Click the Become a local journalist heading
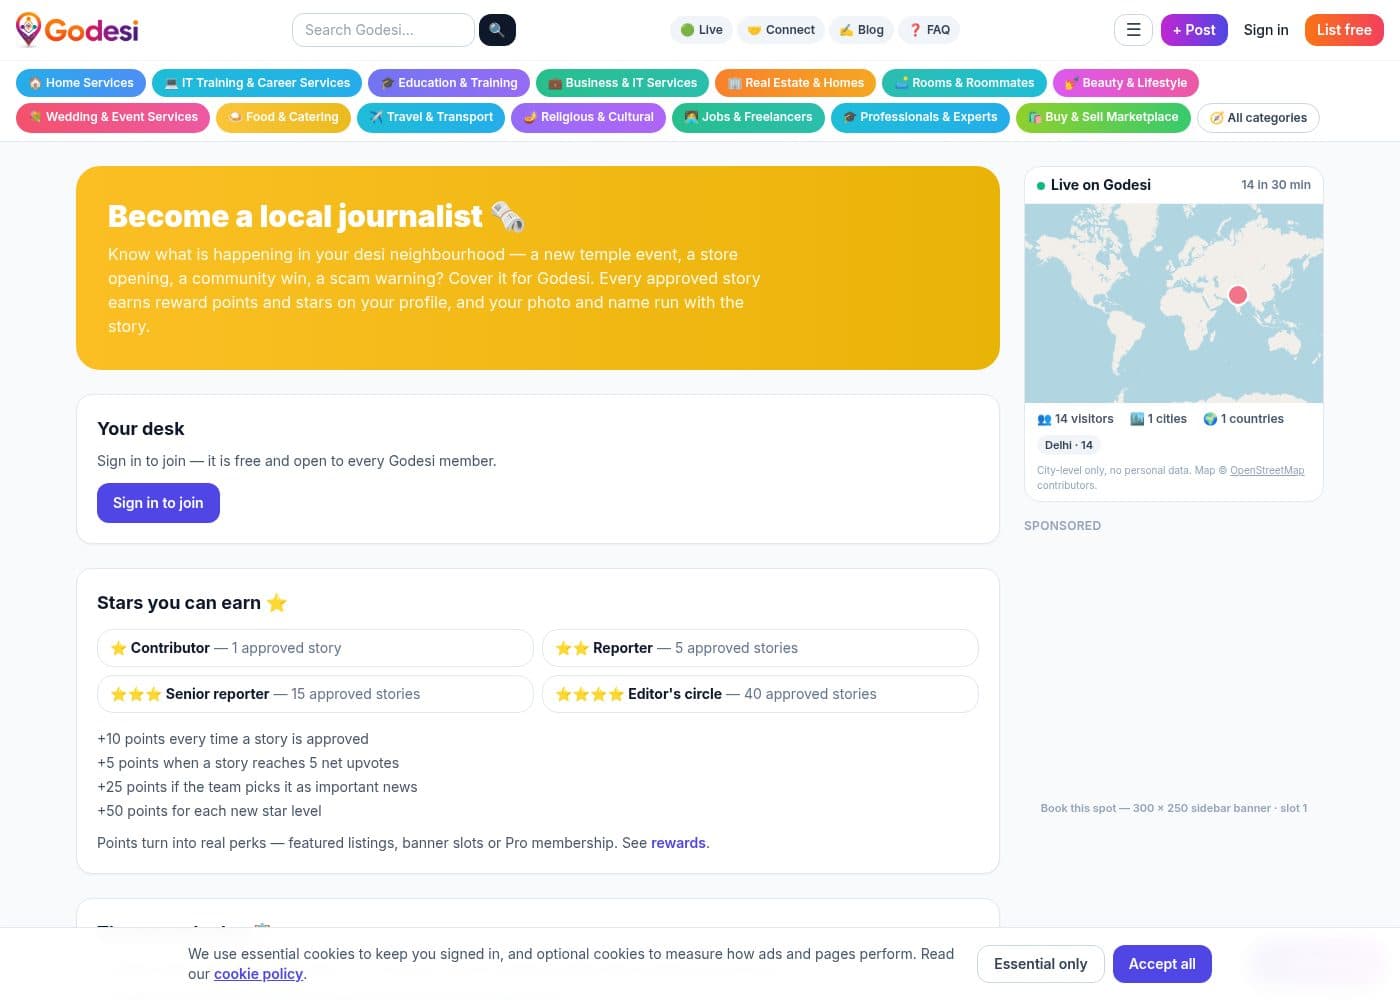Viewport: 1400px width, 1000px height. click(315, 216)
